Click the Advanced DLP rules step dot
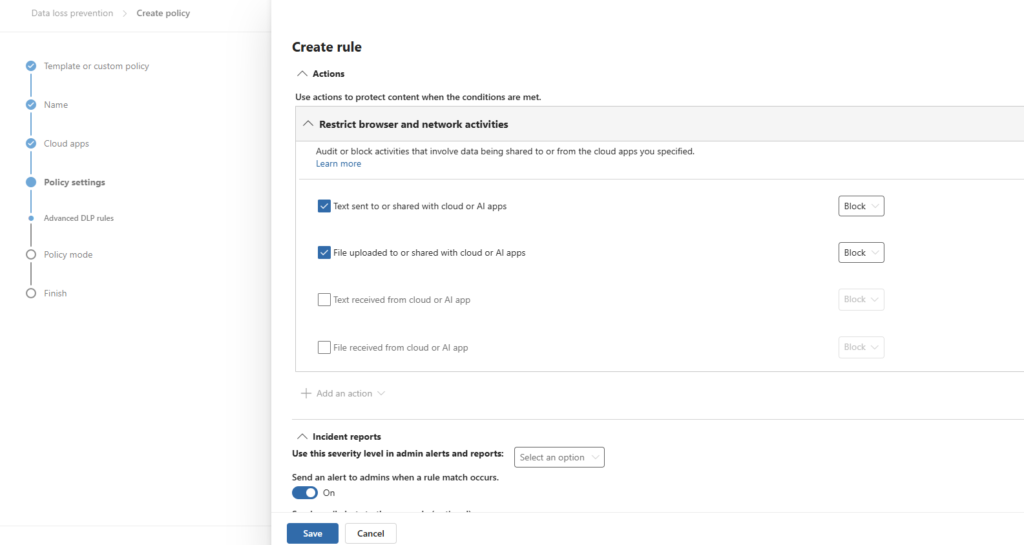This screenshot has height=545, width=1024. 31,218
